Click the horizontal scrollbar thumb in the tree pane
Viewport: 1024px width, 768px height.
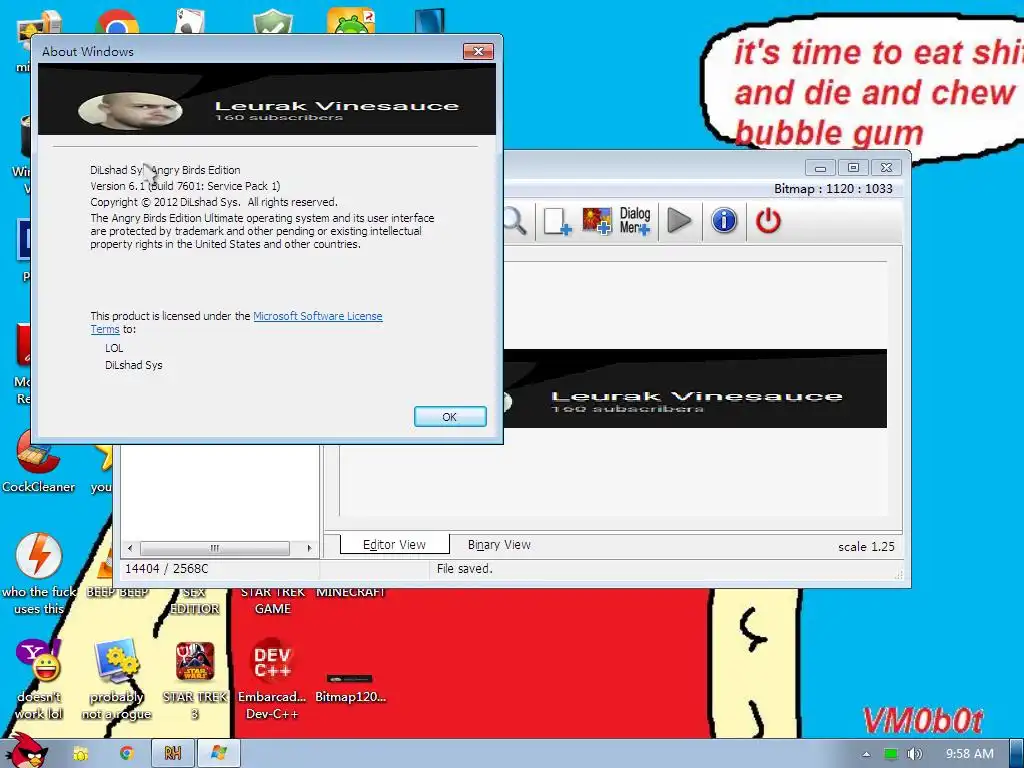pos(215,548)
